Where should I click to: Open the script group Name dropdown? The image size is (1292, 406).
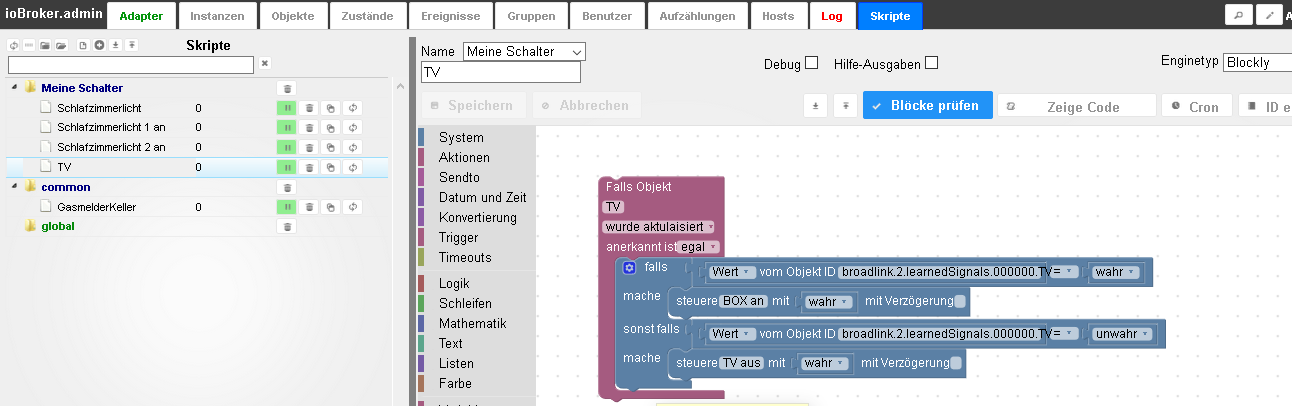coord(524,52)
